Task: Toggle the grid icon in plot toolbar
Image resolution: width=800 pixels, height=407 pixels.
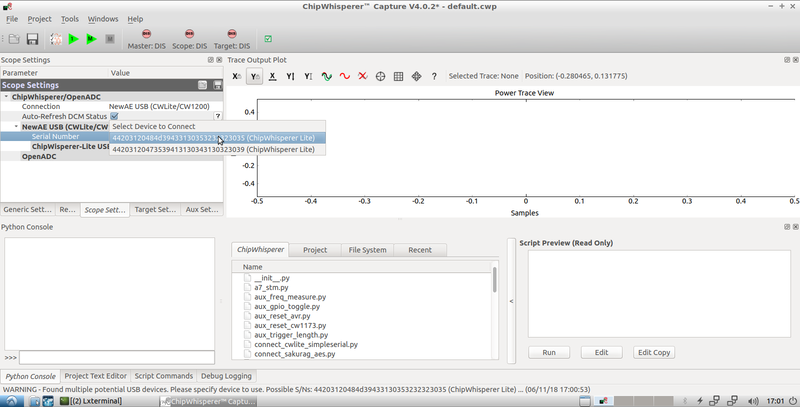Action: point(398,76)
